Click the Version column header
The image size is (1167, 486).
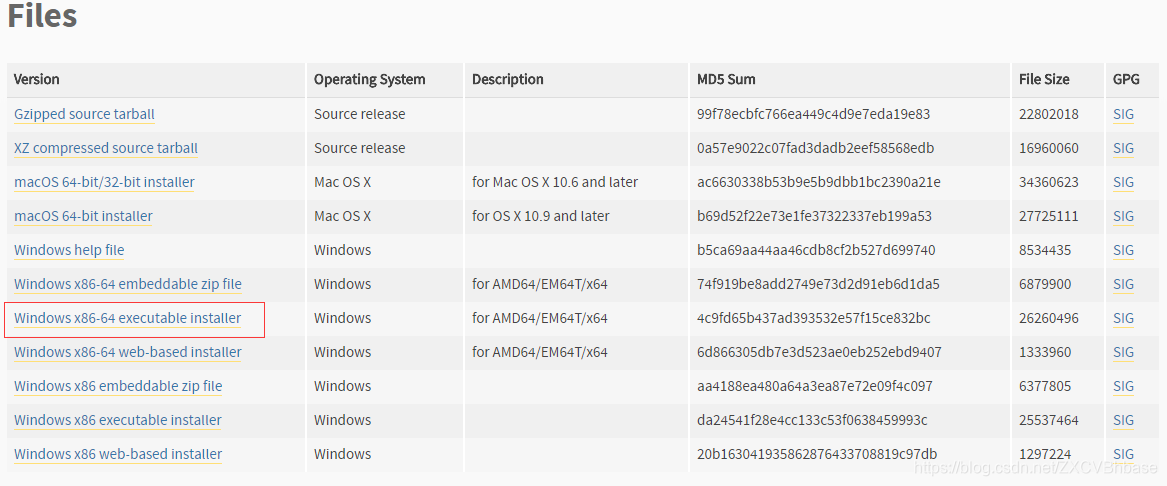click(36, 79)
